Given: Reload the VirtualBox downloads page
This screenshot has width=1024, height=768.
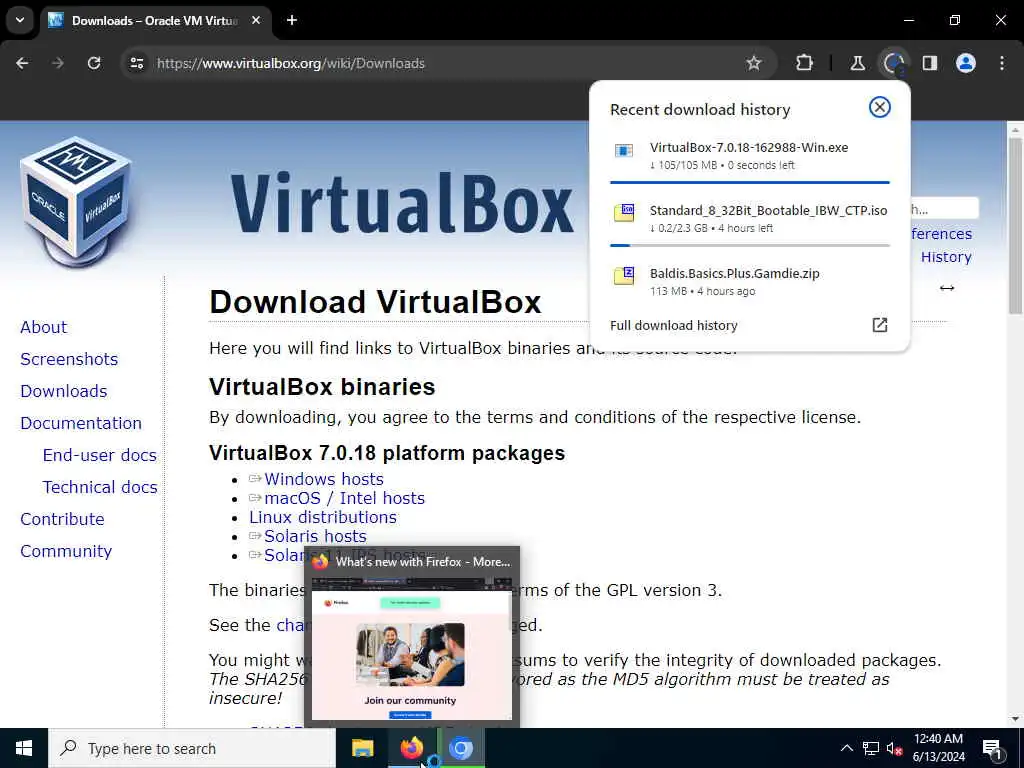Looking at the screenshot, I should [94, 63].
